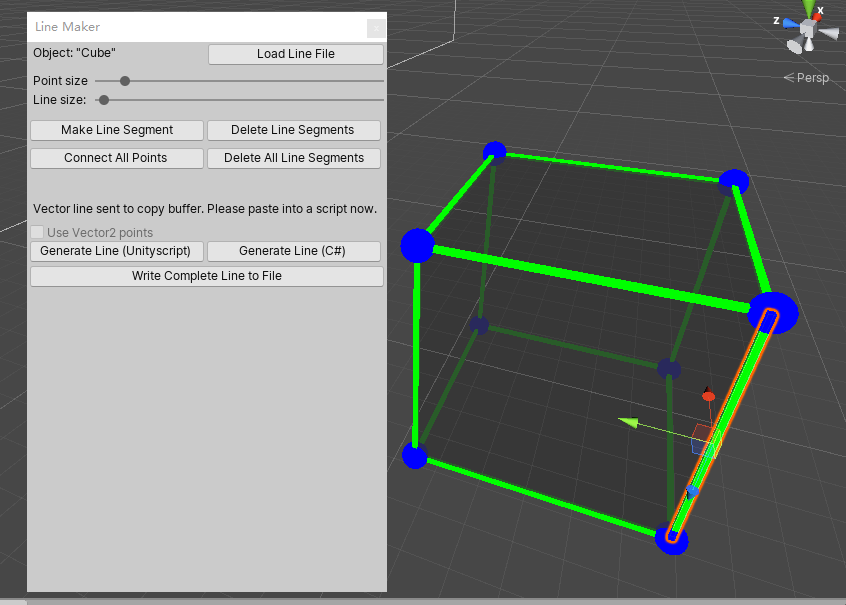This screenshot has width=846, height=605.
Task: Click the green Y-axis cone on scene gizmo
Action: pos(808,7)
